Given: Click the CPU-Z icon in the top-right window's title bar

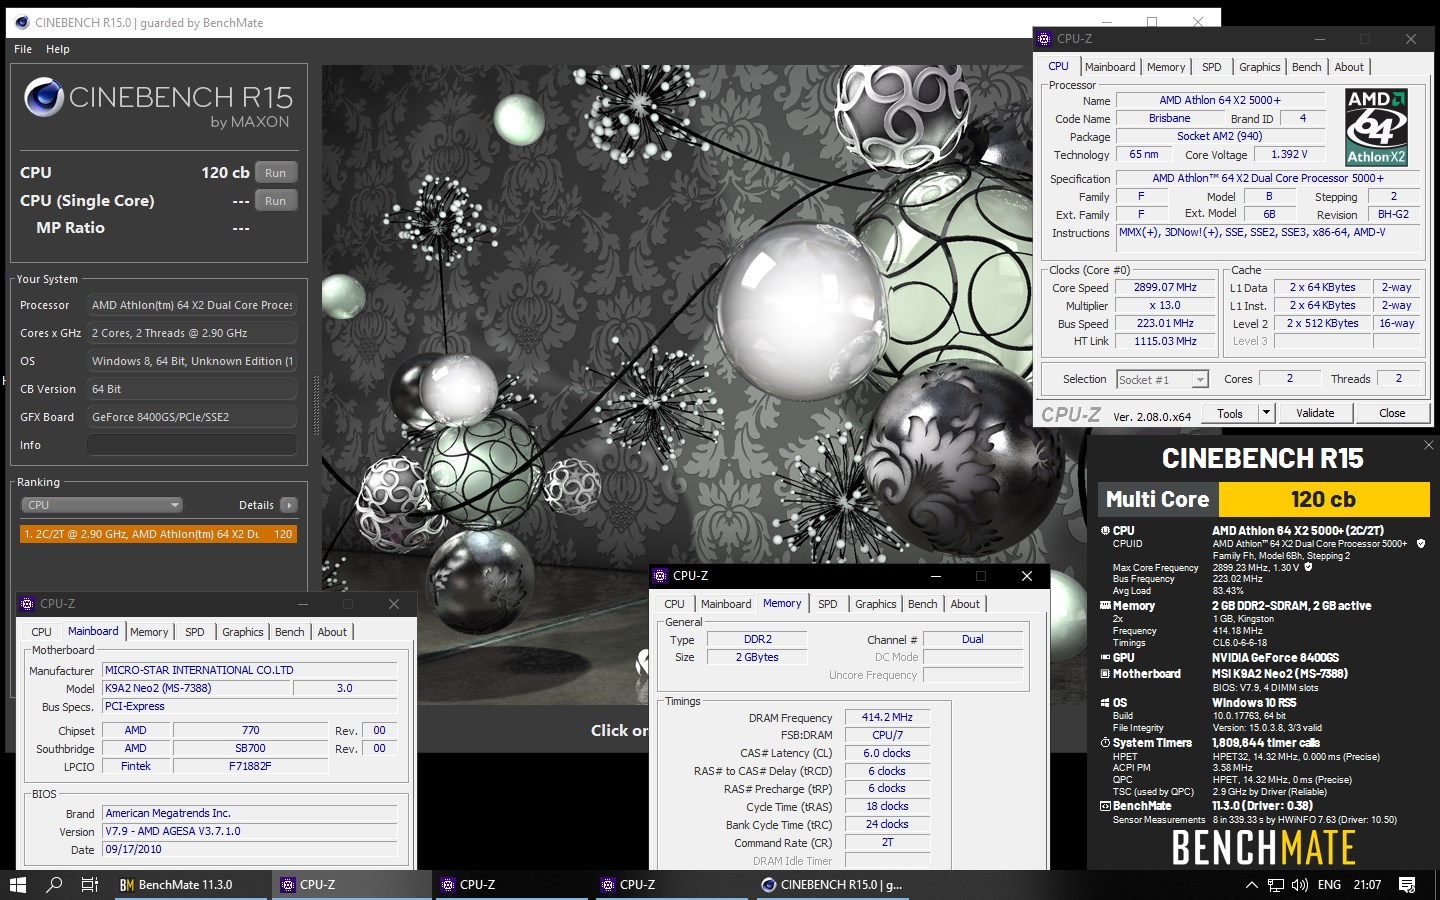Looking at the screenshot, I should tap(1045, 39).
